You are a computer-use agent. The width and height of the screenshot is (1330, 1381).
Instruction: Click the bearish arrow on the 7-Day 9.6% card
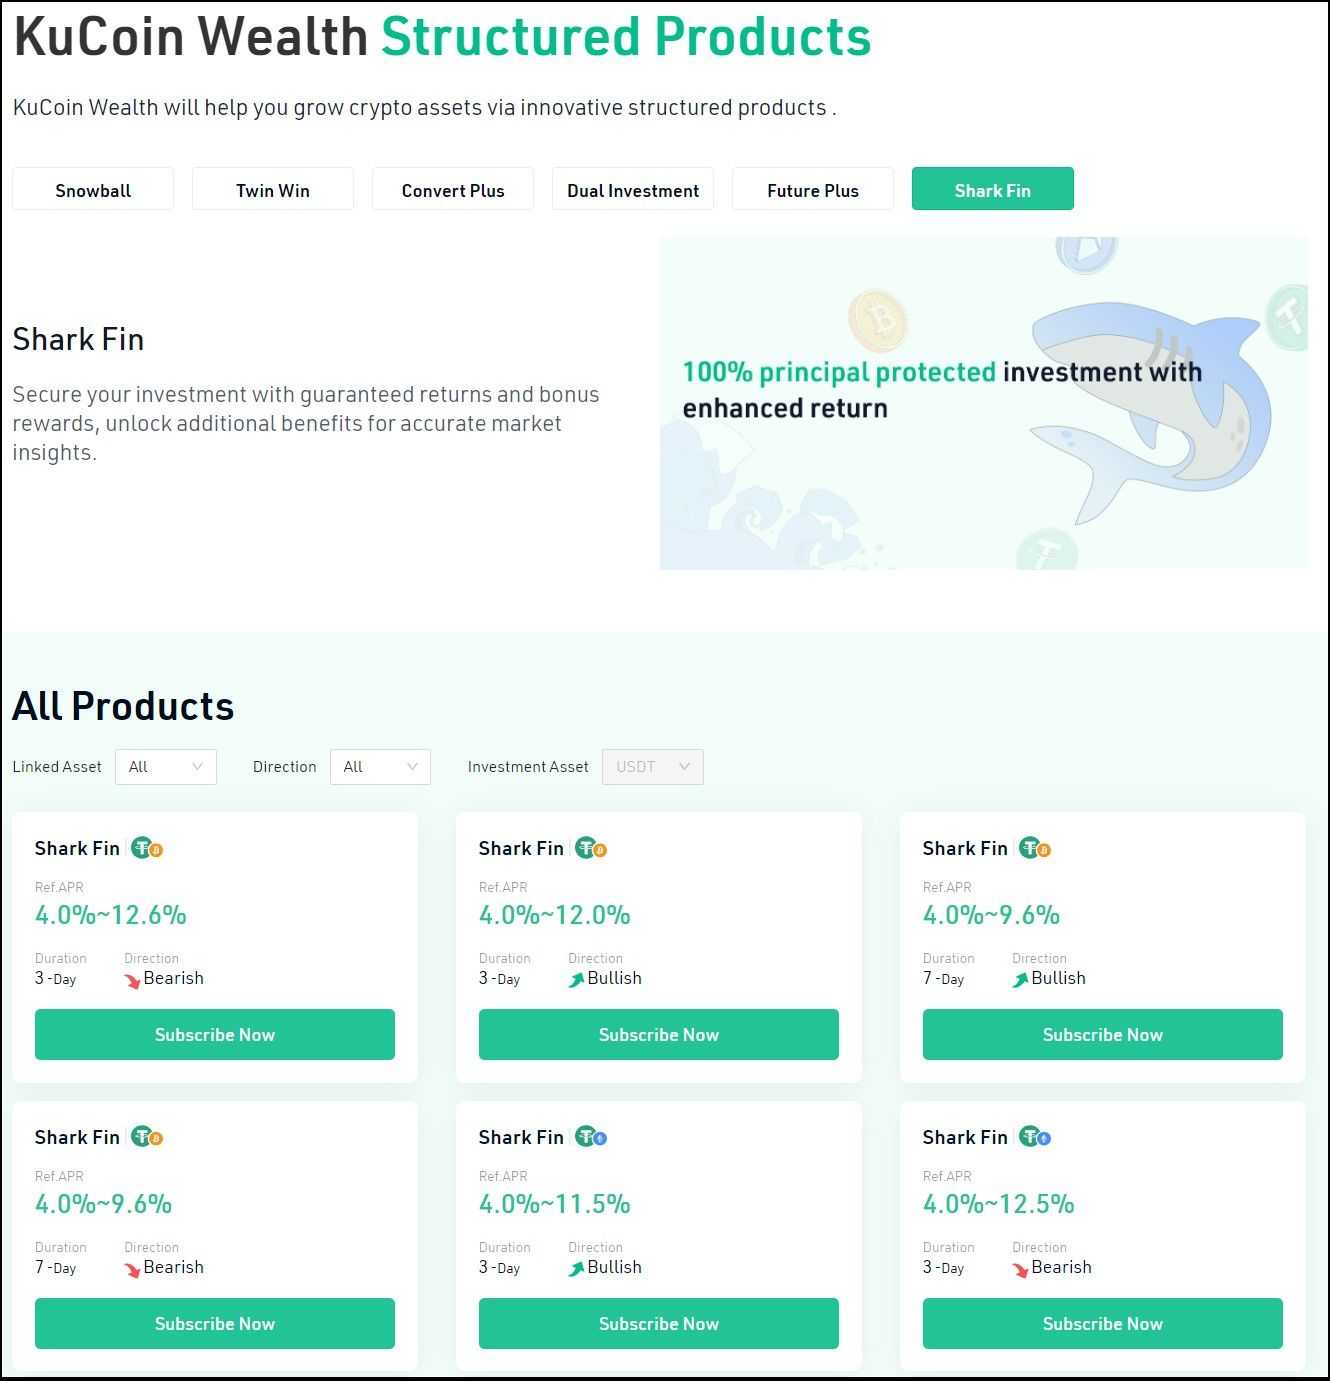(x=134, y=1268)
